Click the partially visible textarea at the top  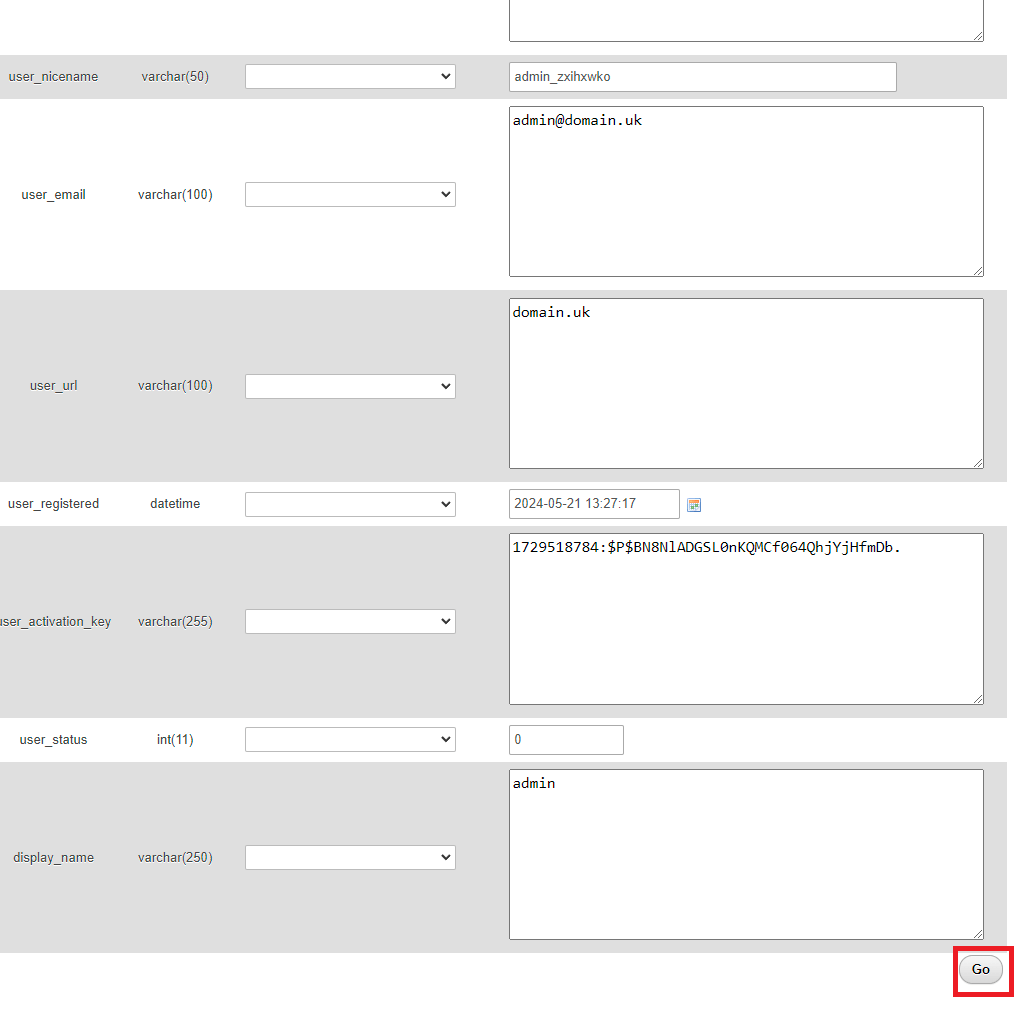[x=747, y=20]
